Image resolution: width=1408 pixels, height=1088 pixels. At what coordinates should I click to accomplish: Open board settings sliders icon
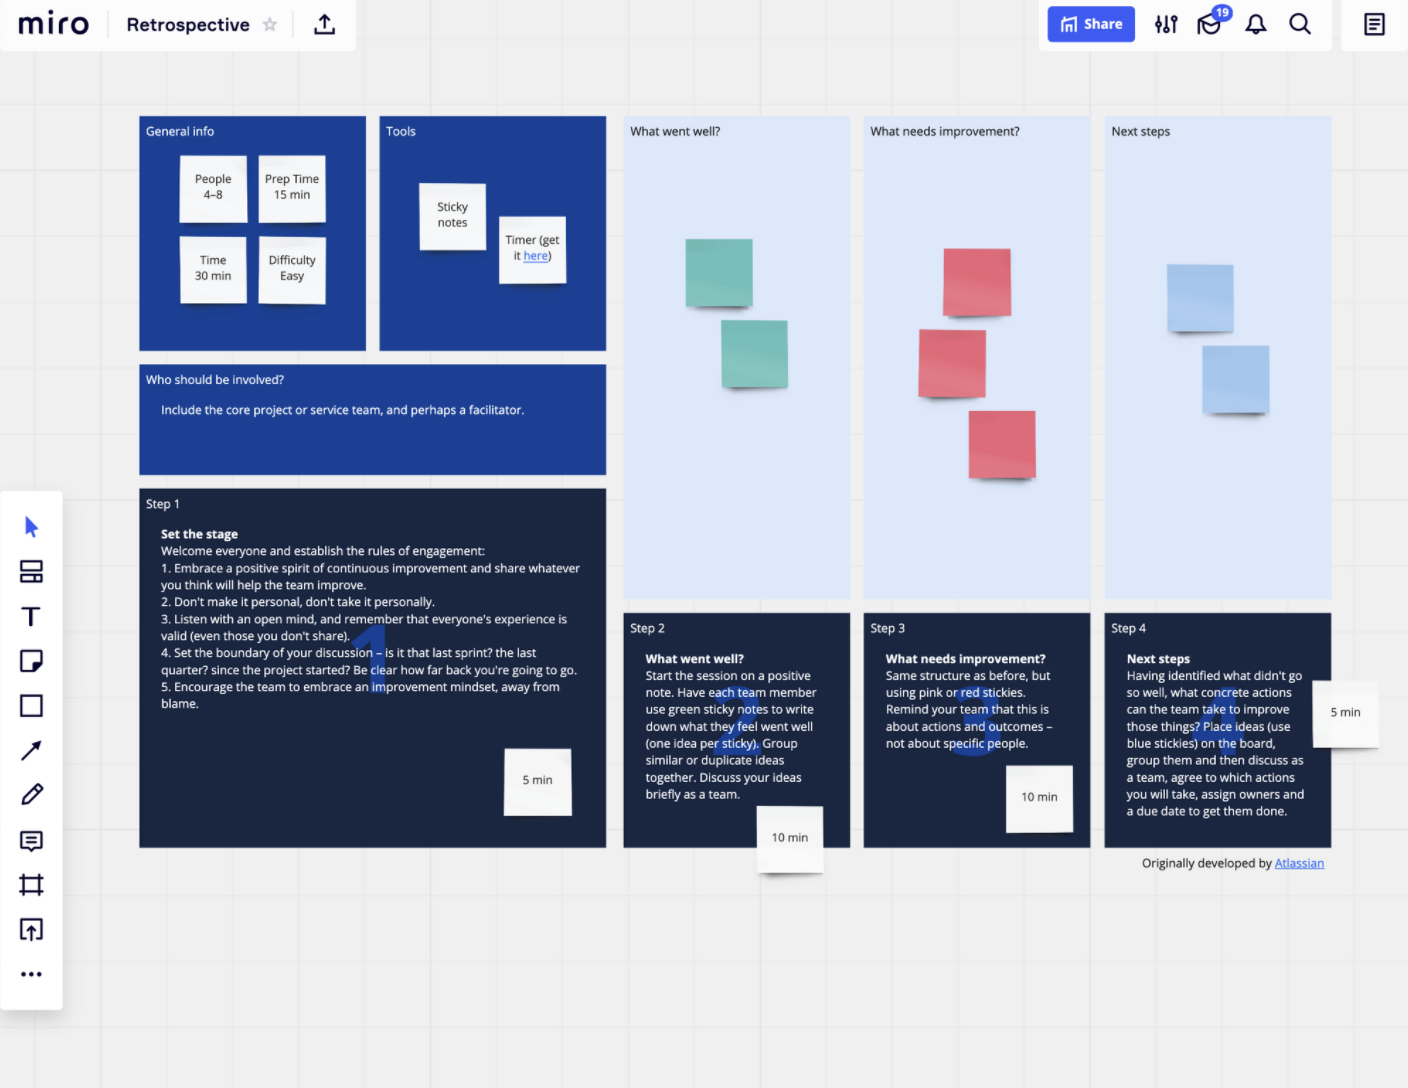point(1166,24)
